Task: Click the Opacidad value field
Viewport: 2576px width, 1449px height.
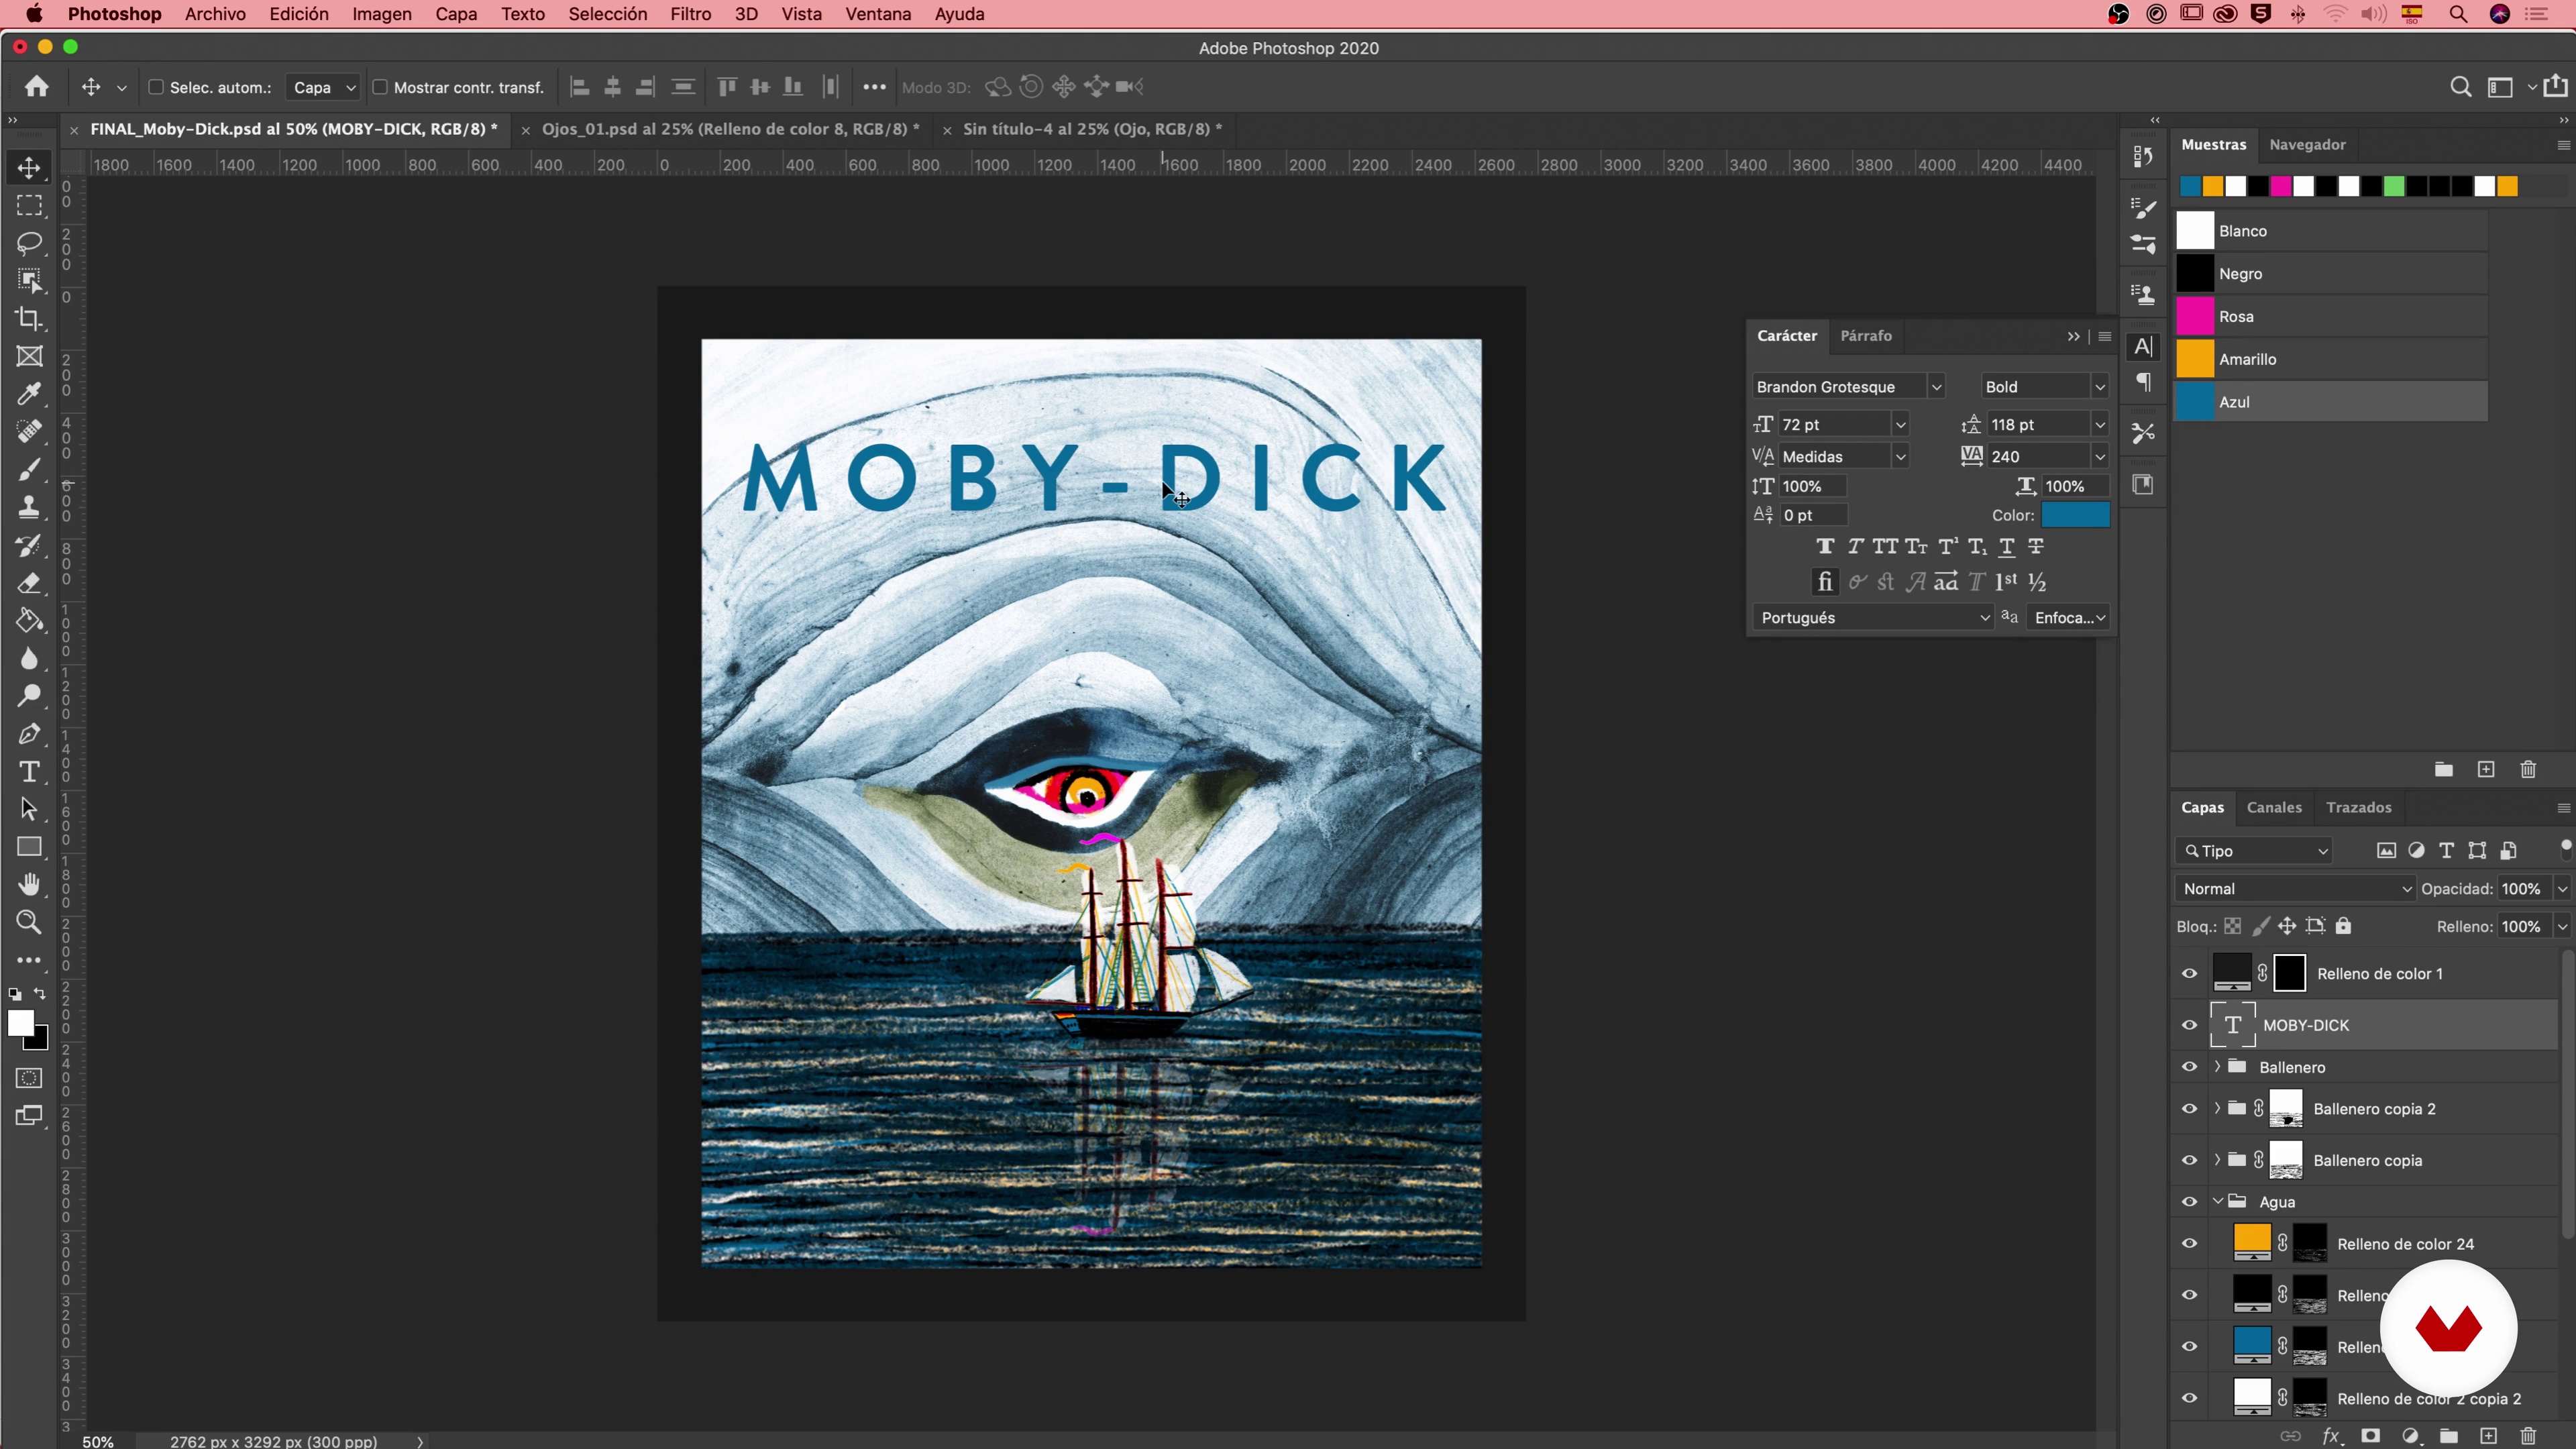Action: tap(2522, 889)
